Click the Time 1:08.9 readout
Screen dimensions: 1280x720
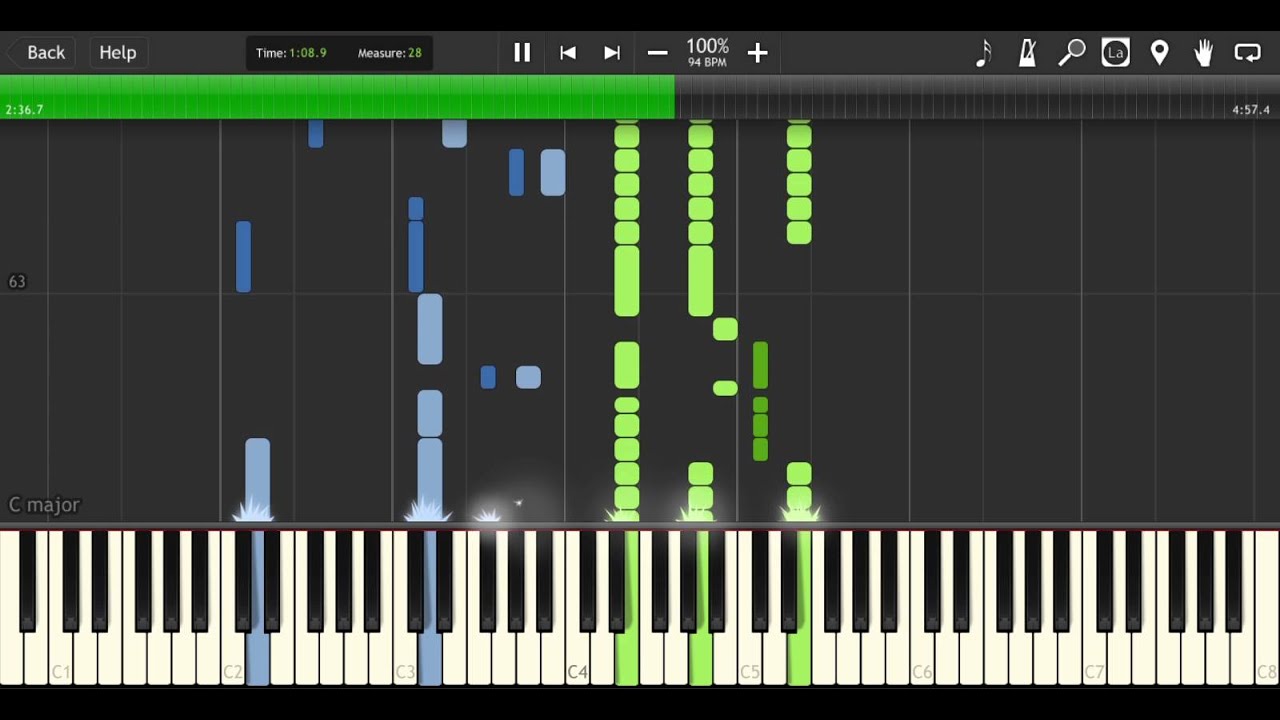[291, 53]
